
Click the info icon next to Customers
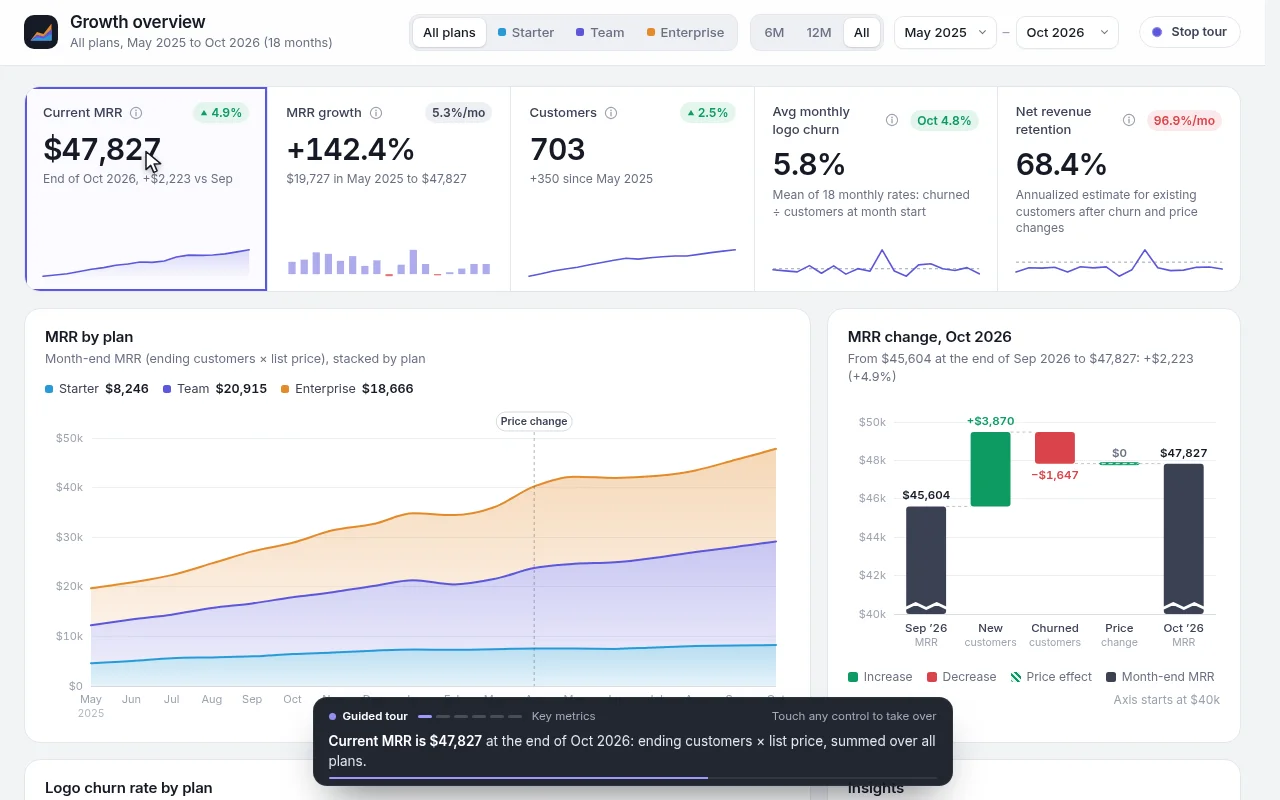click(x=611, y=113)
